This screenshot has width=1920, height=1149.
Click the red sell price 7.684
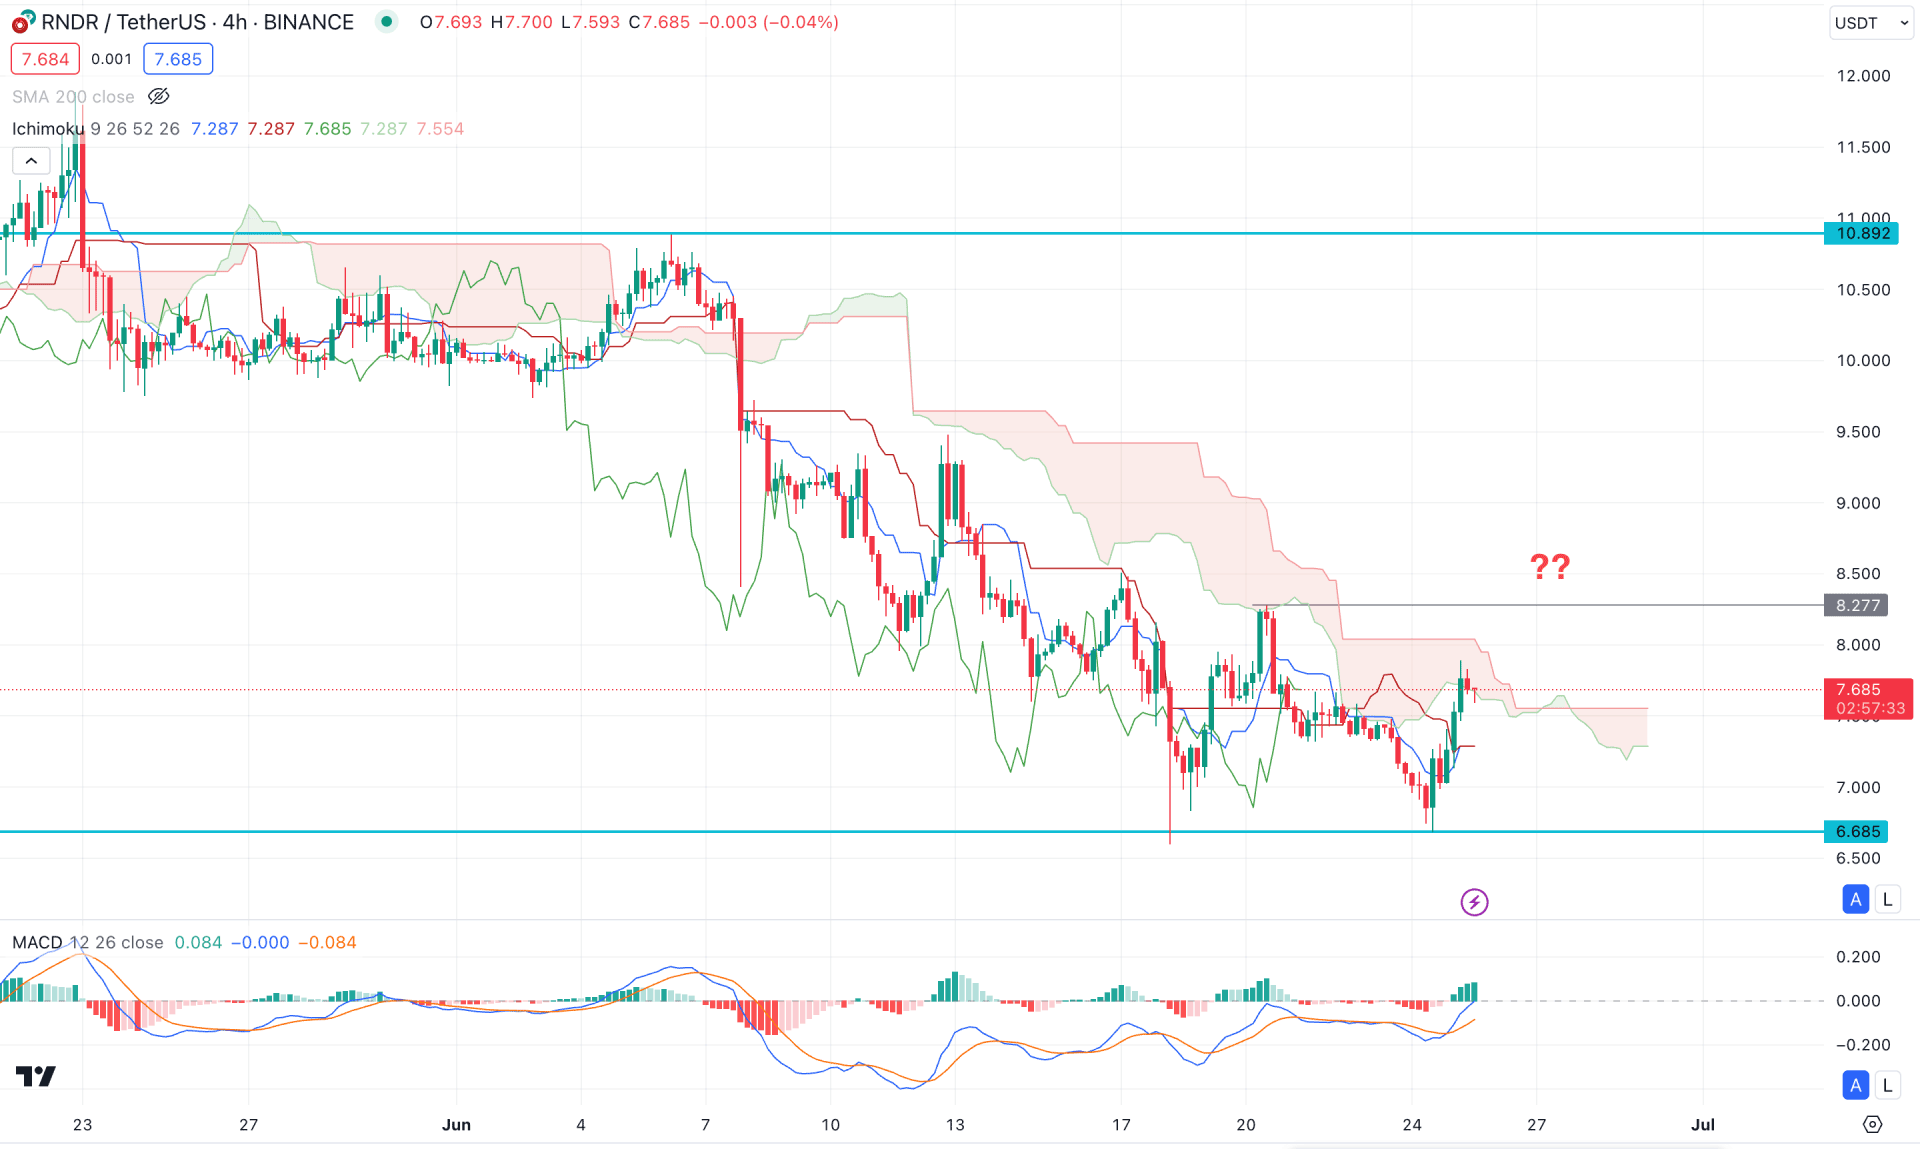pos(45,59)
